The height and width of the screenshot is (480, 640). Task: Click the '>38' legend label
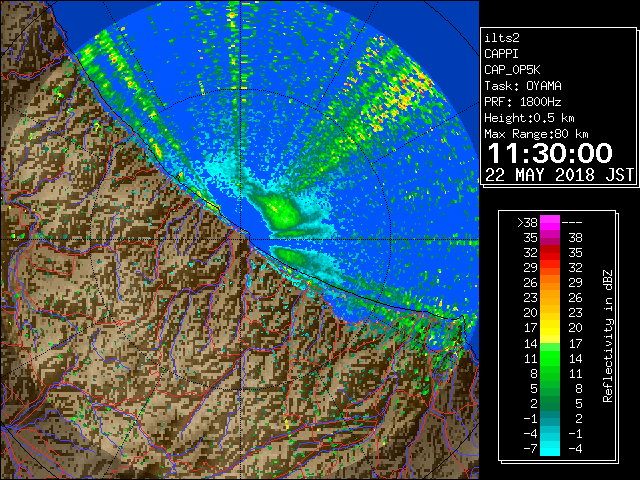point(527,223)
